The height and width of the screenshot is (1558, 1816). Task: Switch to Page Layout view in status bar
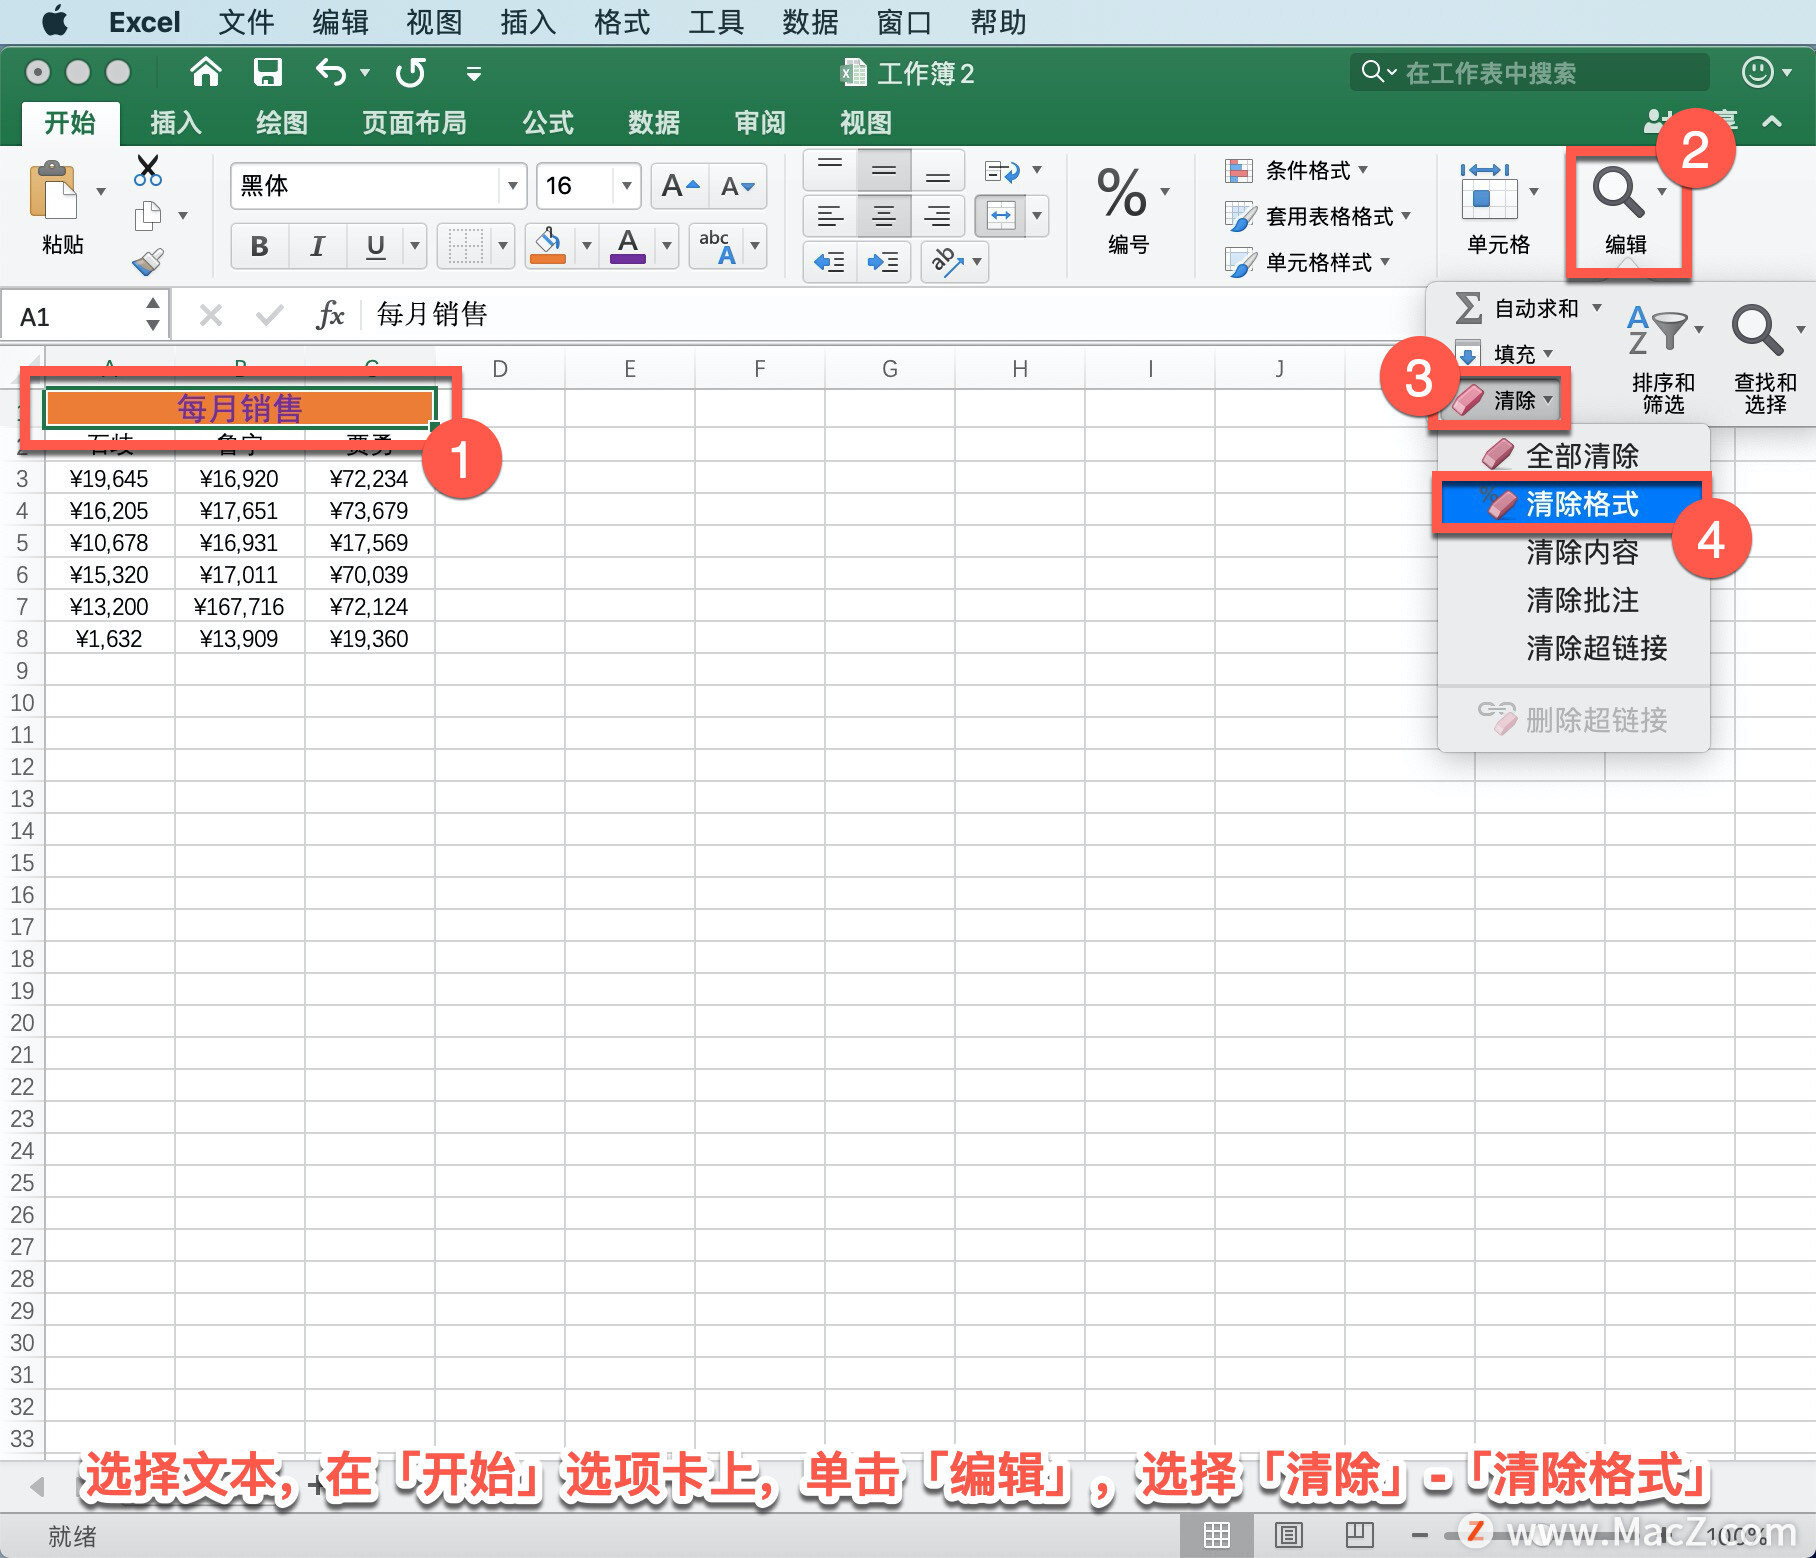pyautogui.click(x=1288, y=1534)
